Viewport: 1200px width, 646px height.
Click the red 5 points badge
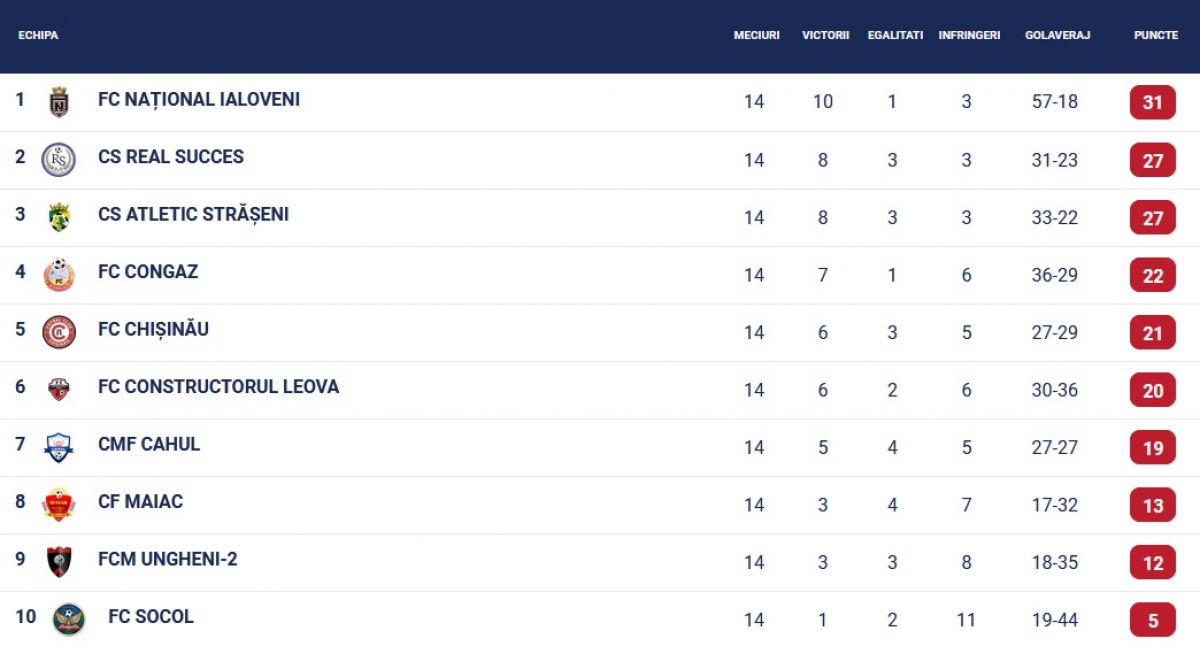[x=1153, y=620]
